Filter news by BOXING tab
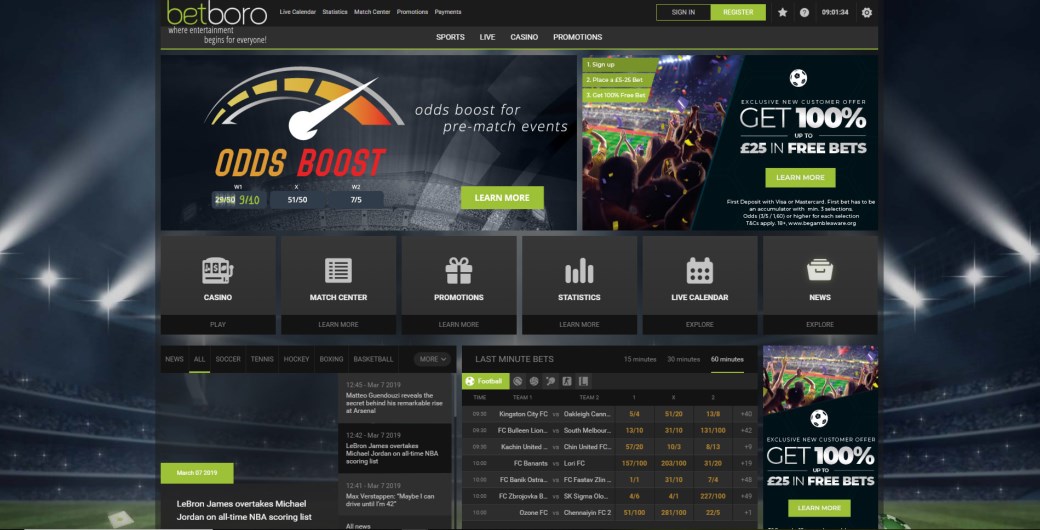The image size is (1040, 530). pos(331,359)
